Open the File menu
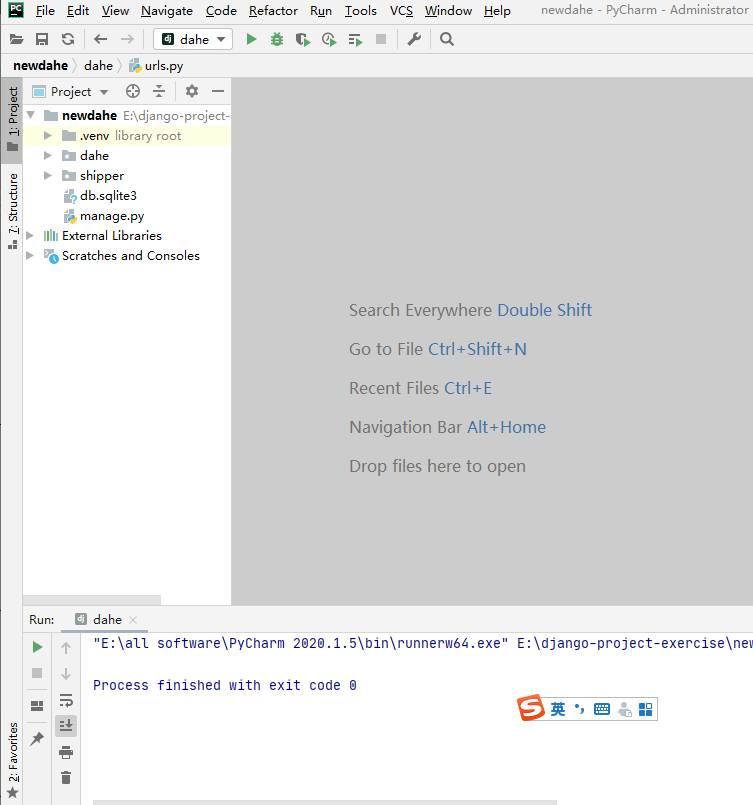 tap(45, 11)
